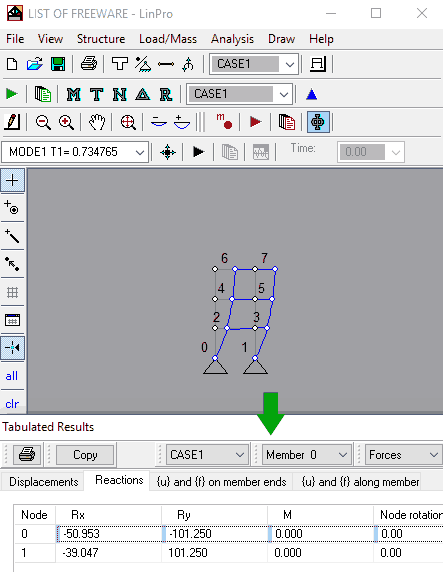
Task: Click the support/restraint icon with percent symbol
Action: pyautogui.click(x=143, y=64)
